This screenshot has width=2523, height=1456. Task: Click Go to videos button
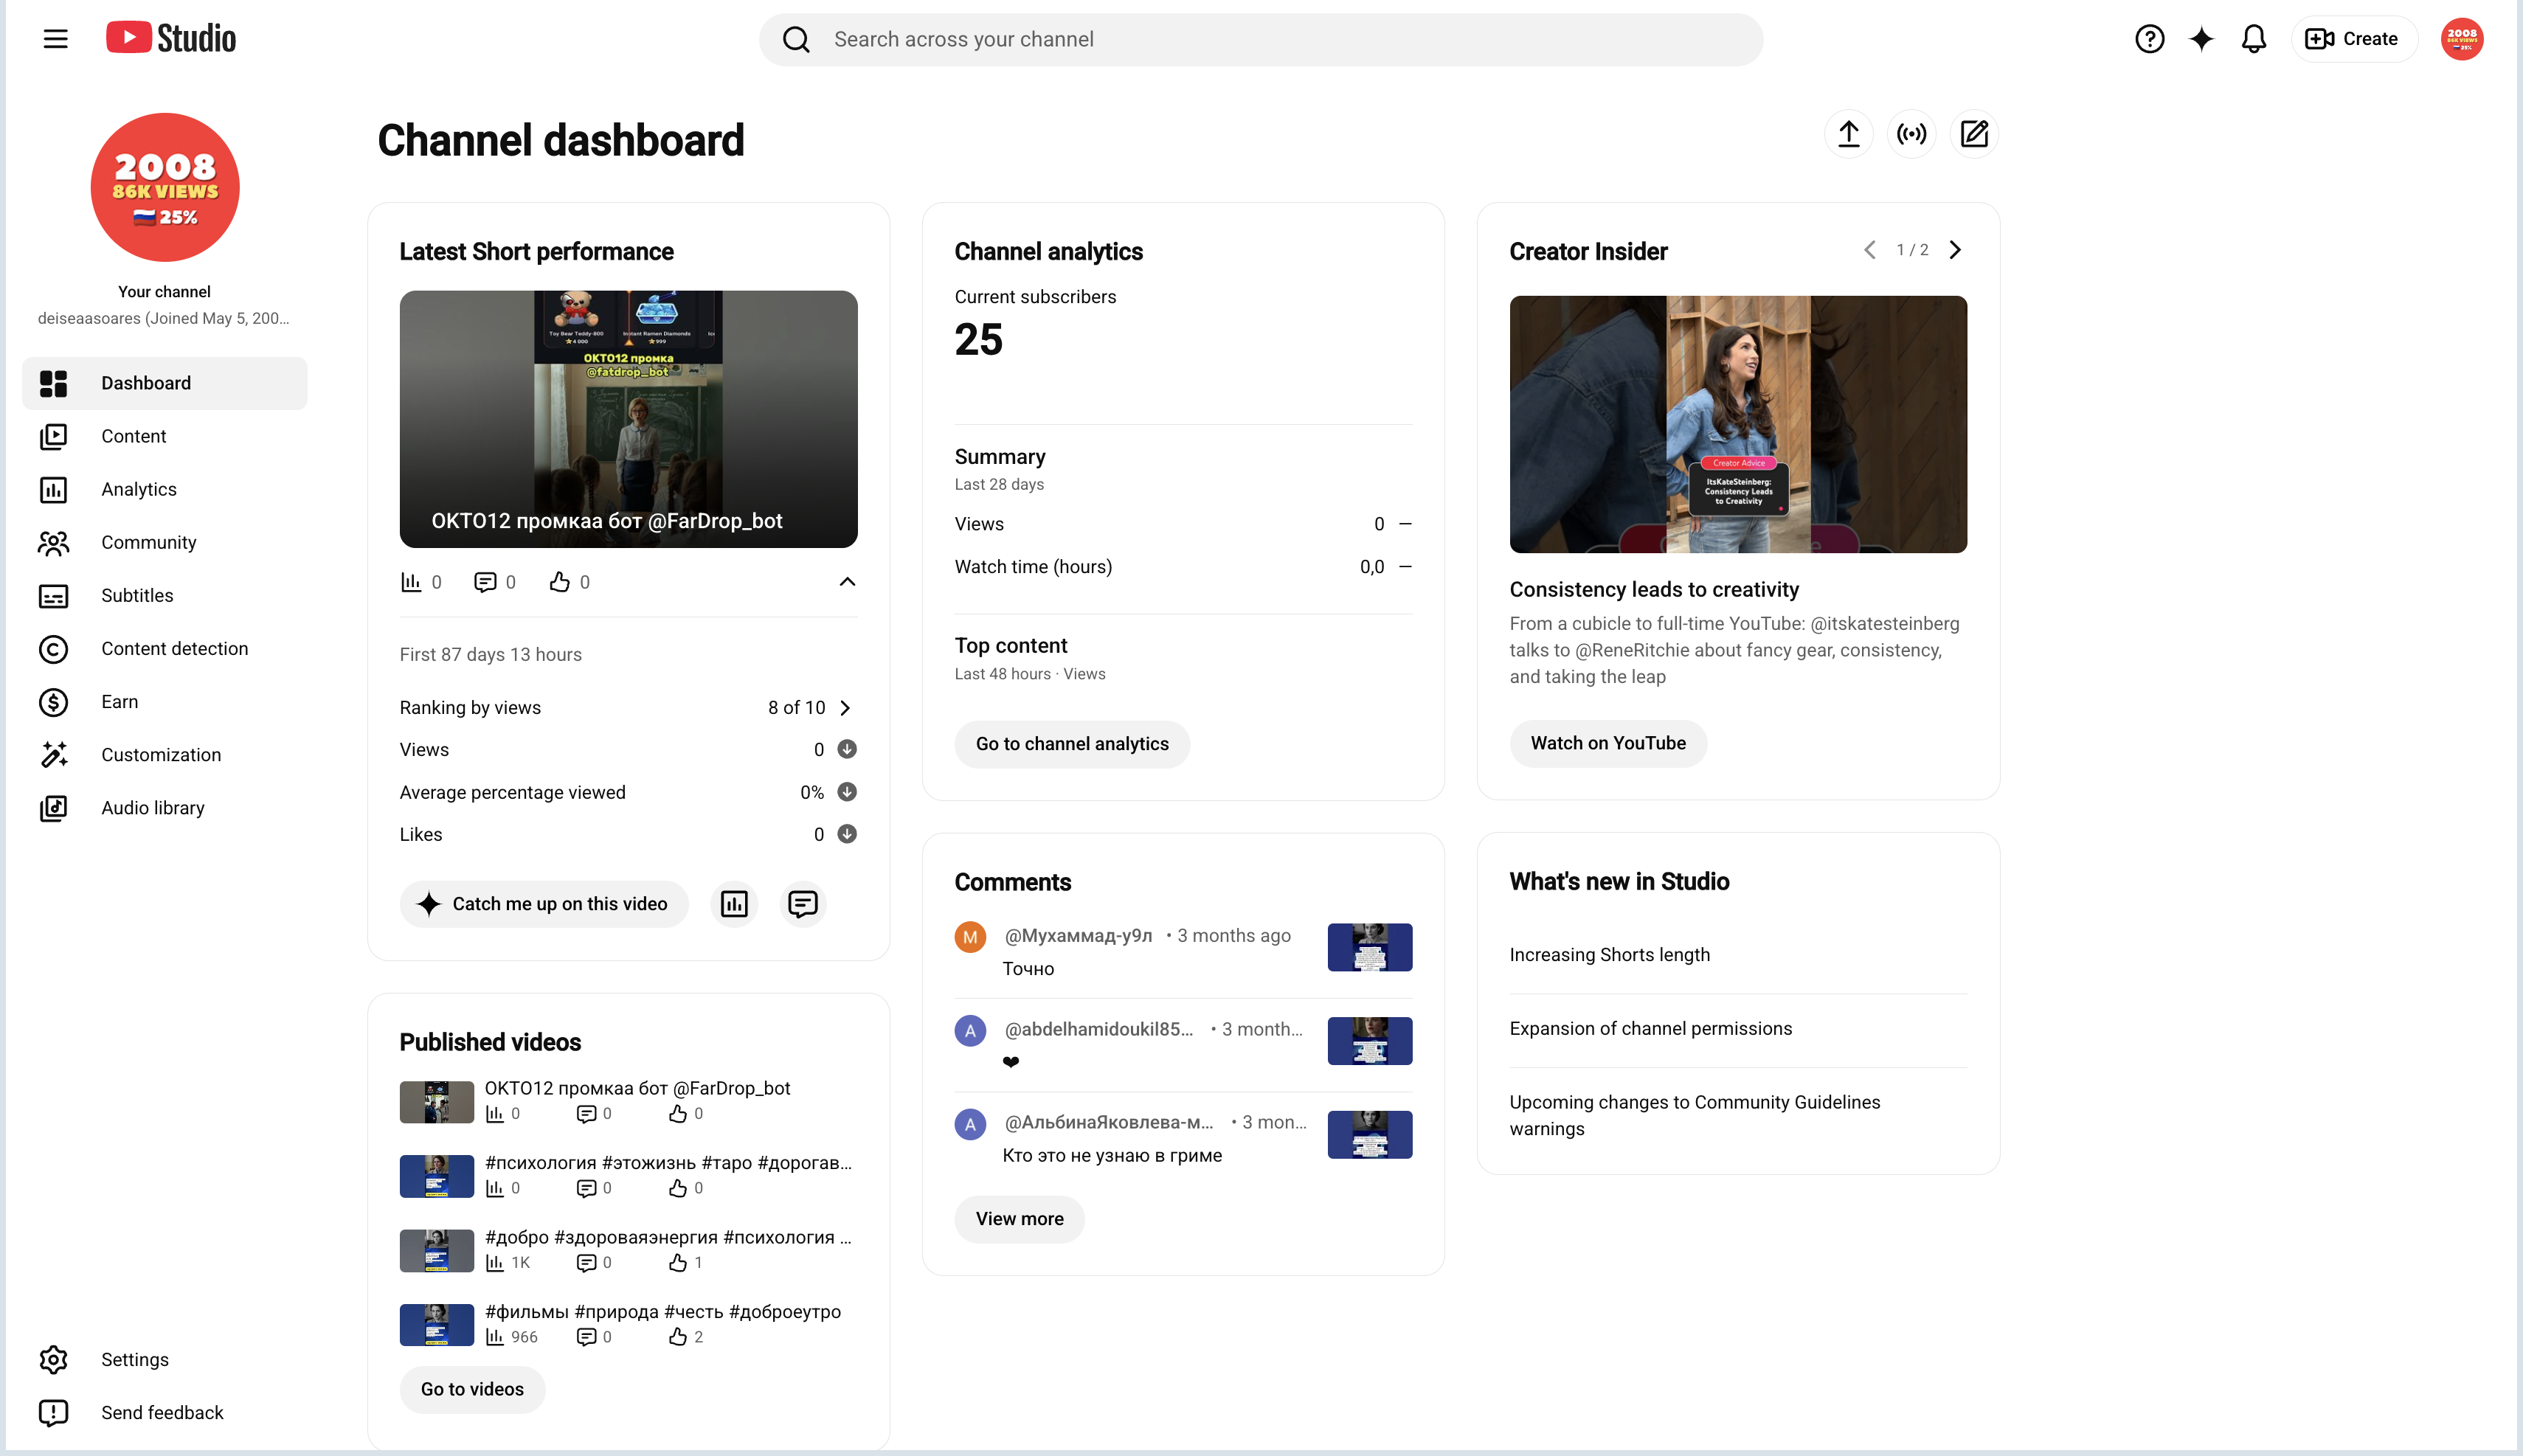pyautogui.click(x=472, y=1389)
